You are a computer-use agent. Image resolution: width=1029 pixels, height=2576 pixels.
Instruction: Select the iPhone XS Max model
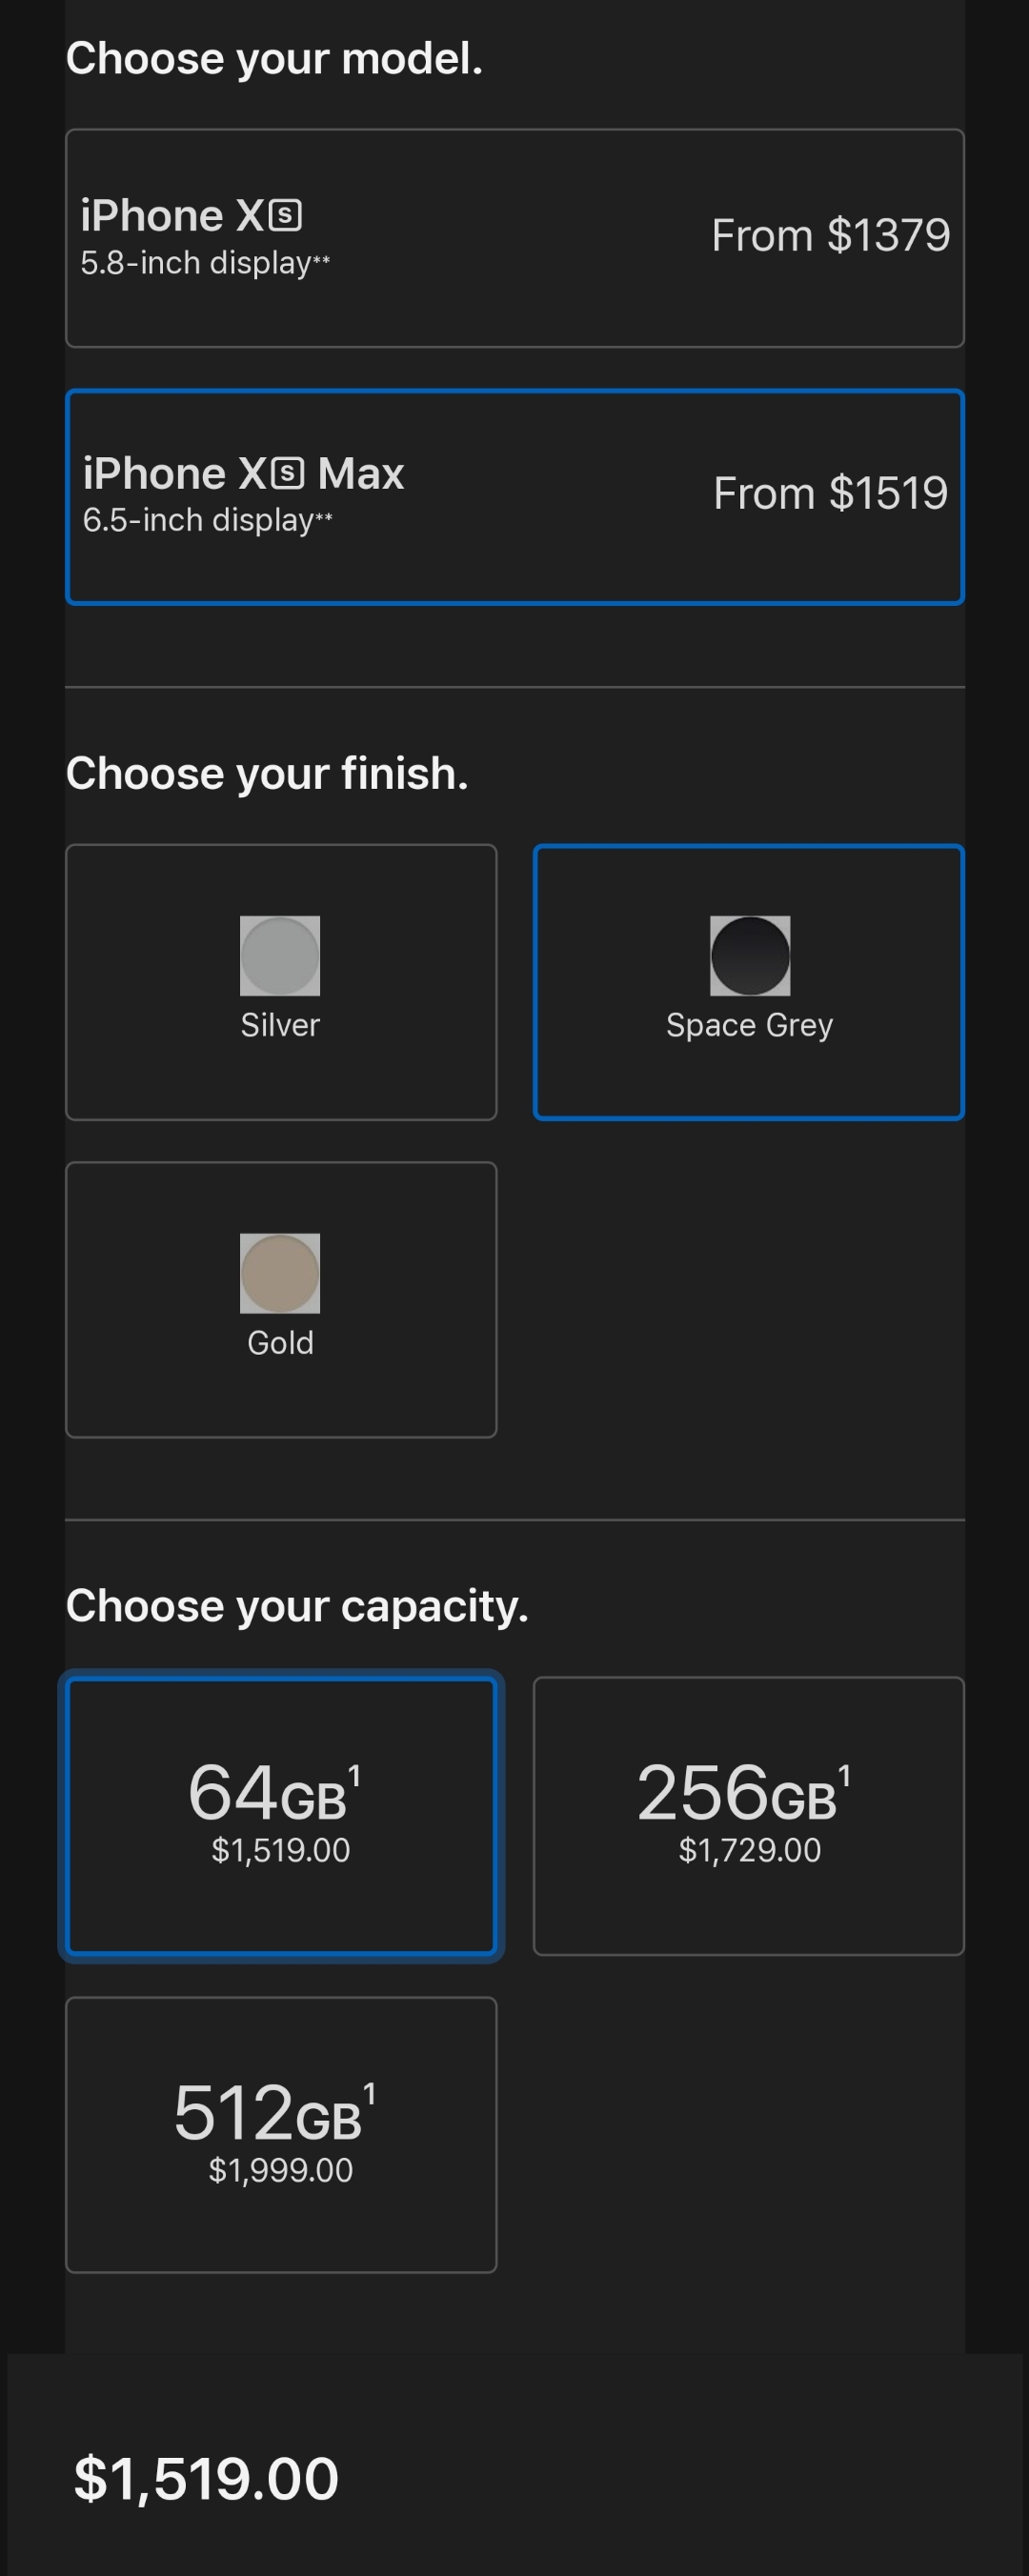(514, 497)
